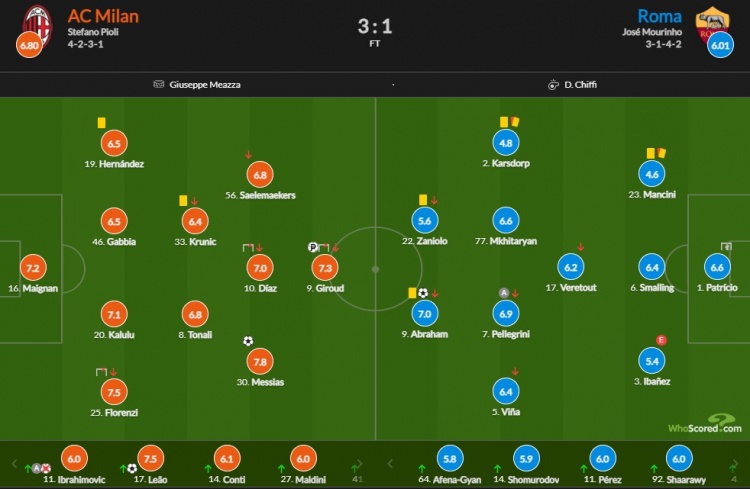Screen dimensions: 750x489
Task: Click the assist A icon above Pellegrini
Action: coord(504,293)
